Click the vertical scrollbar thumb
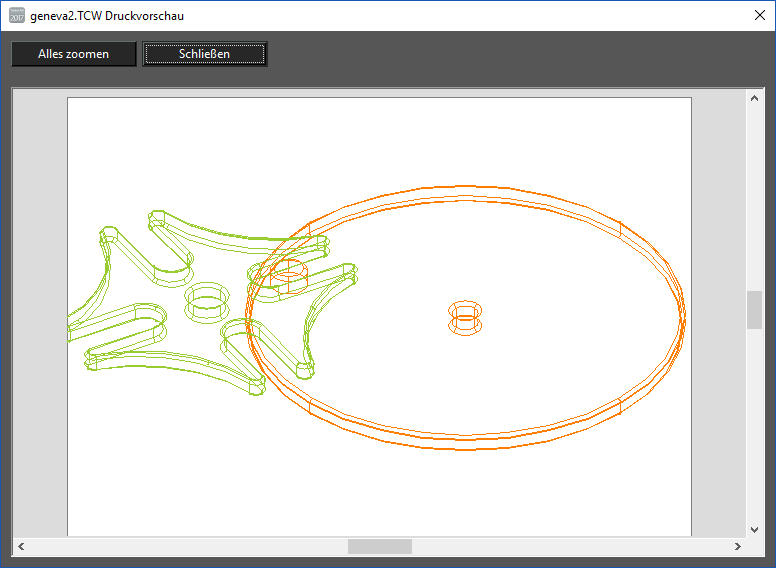776x568 pixels. (754, 310)
